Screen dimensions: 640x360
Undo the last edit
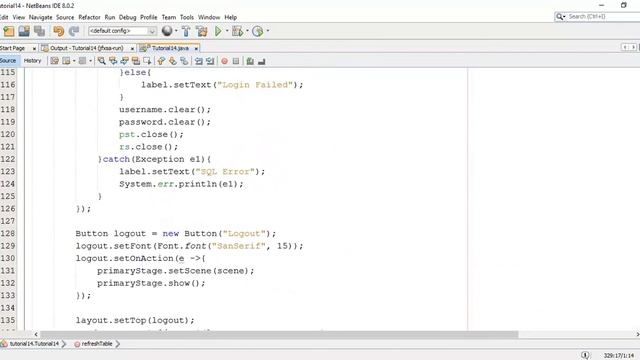(58, 31)
